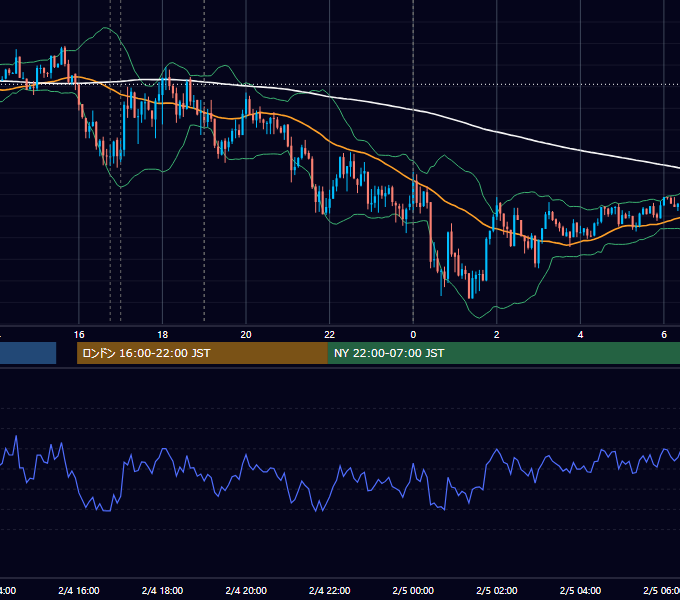Click the upper time axis label 16
This screenshot has height=600, width=680.
[x=79, y=335]
